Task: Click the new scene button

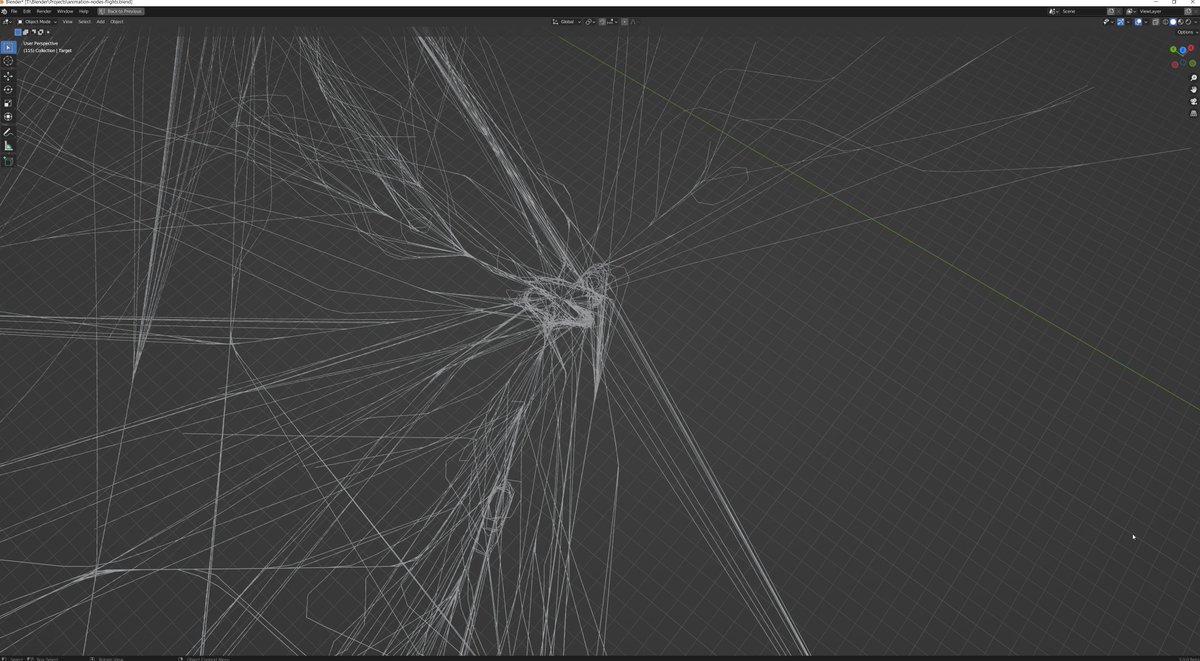Action: (x=1111, y=12)
